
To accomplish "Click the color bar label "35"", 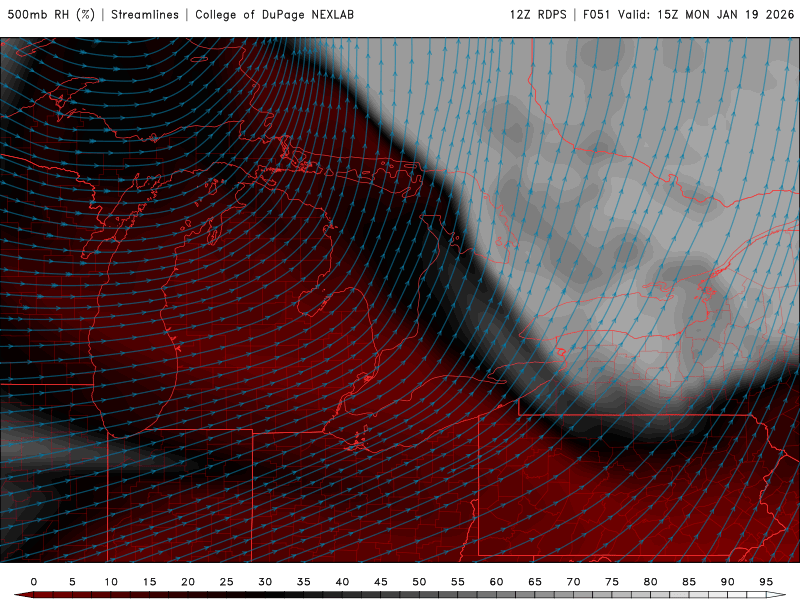I will click(304, 582).
